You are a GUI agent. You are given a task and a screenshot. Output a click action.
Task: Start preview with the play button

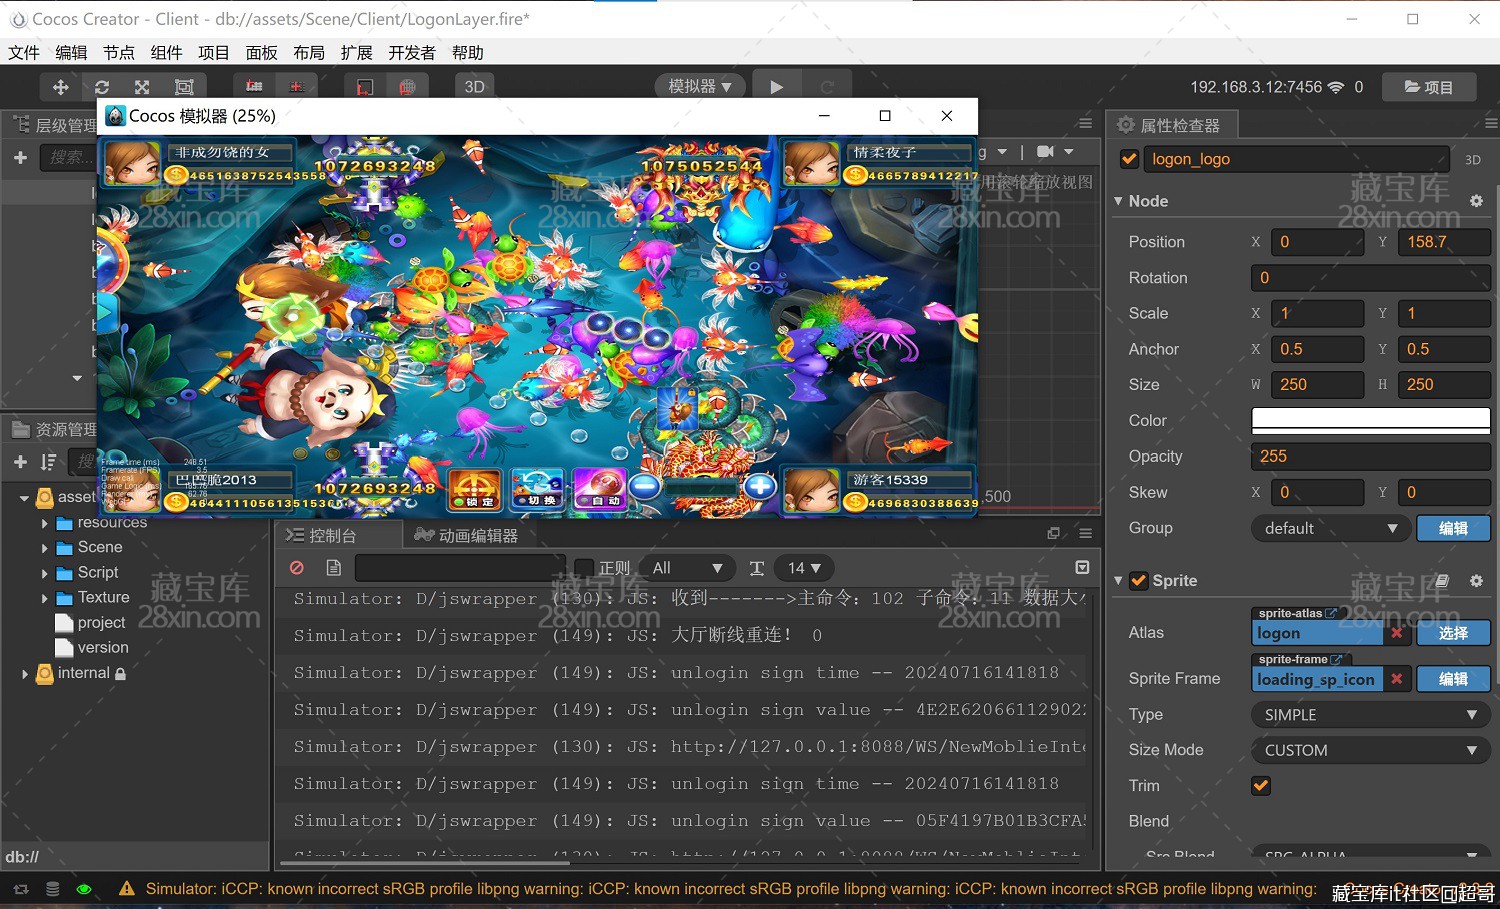(777, 87)
